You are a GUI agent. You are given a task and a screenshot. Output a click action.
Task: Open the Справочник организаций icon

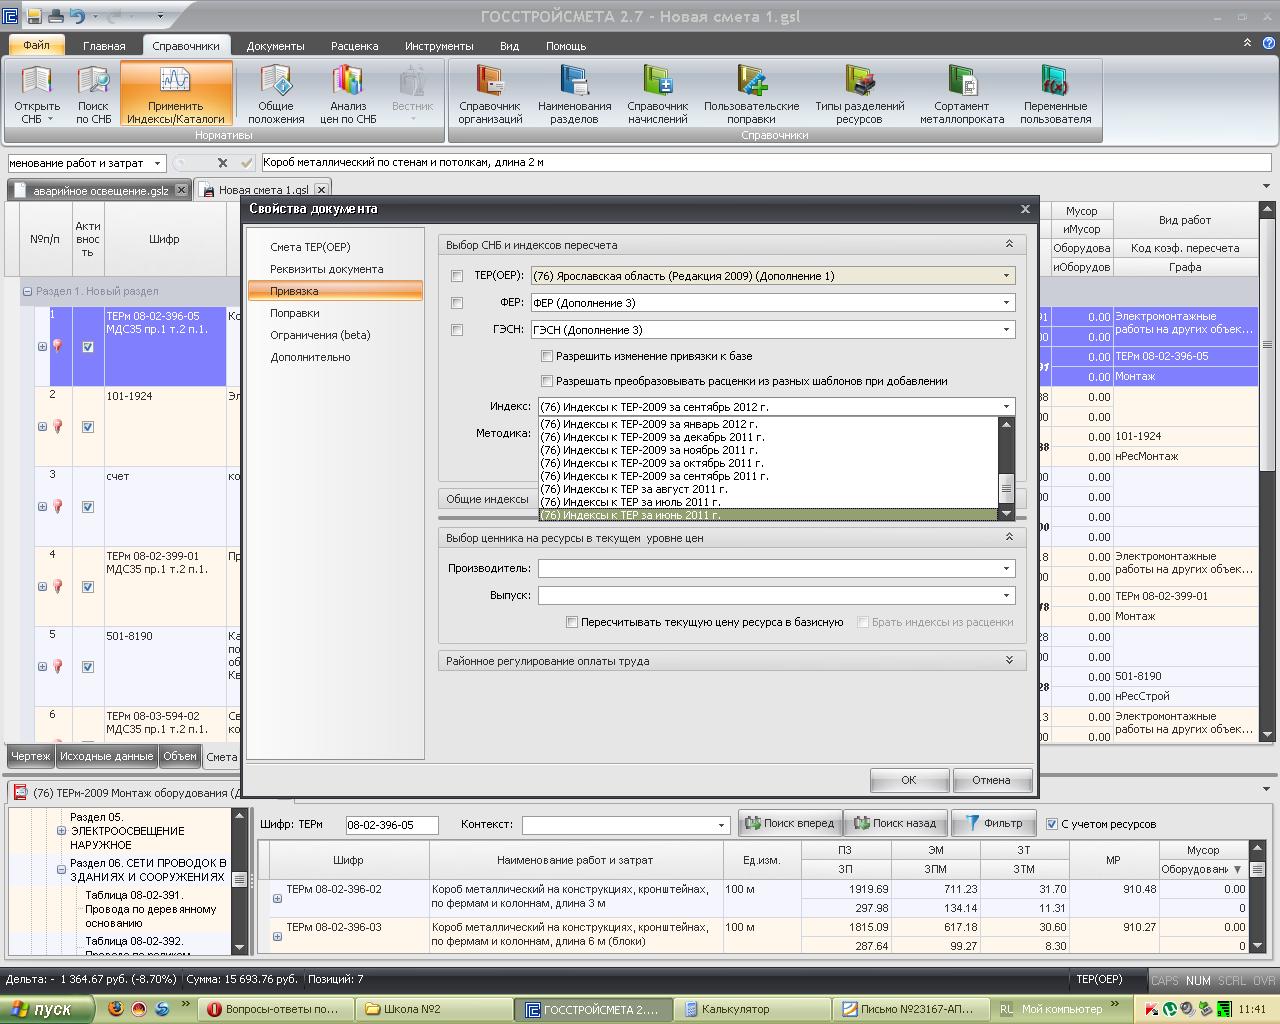click(490, 95)
